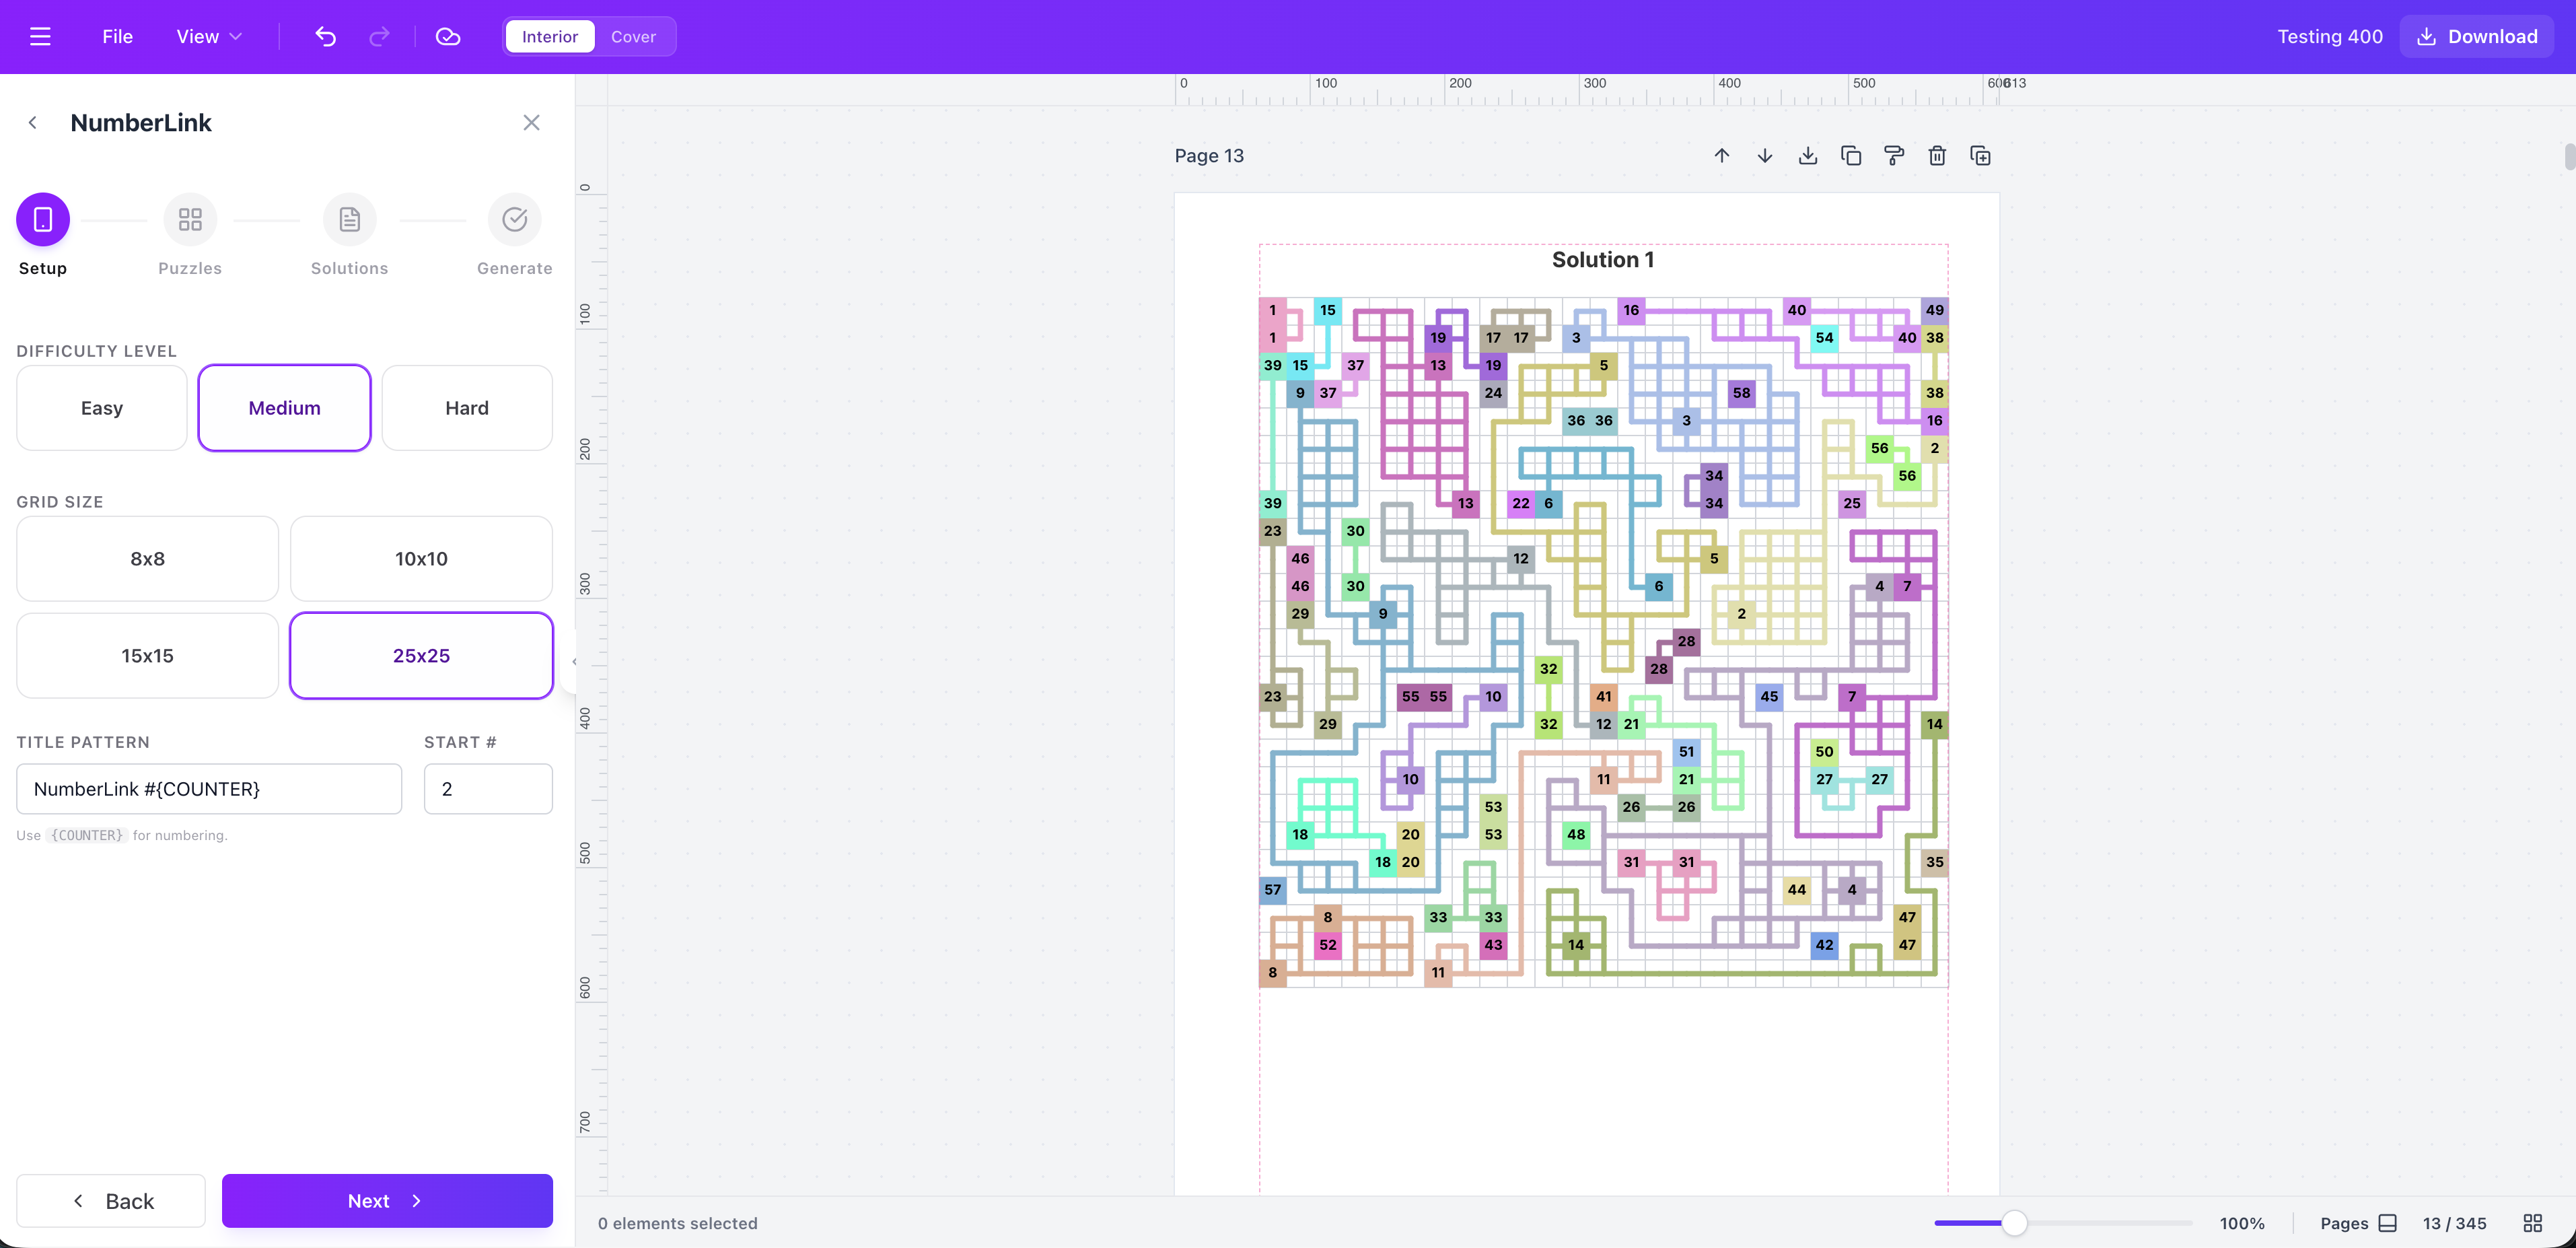The width and height of the screenshot is (2576, 1248).
Task: Click the Next button
Action: coord(386,1201)
